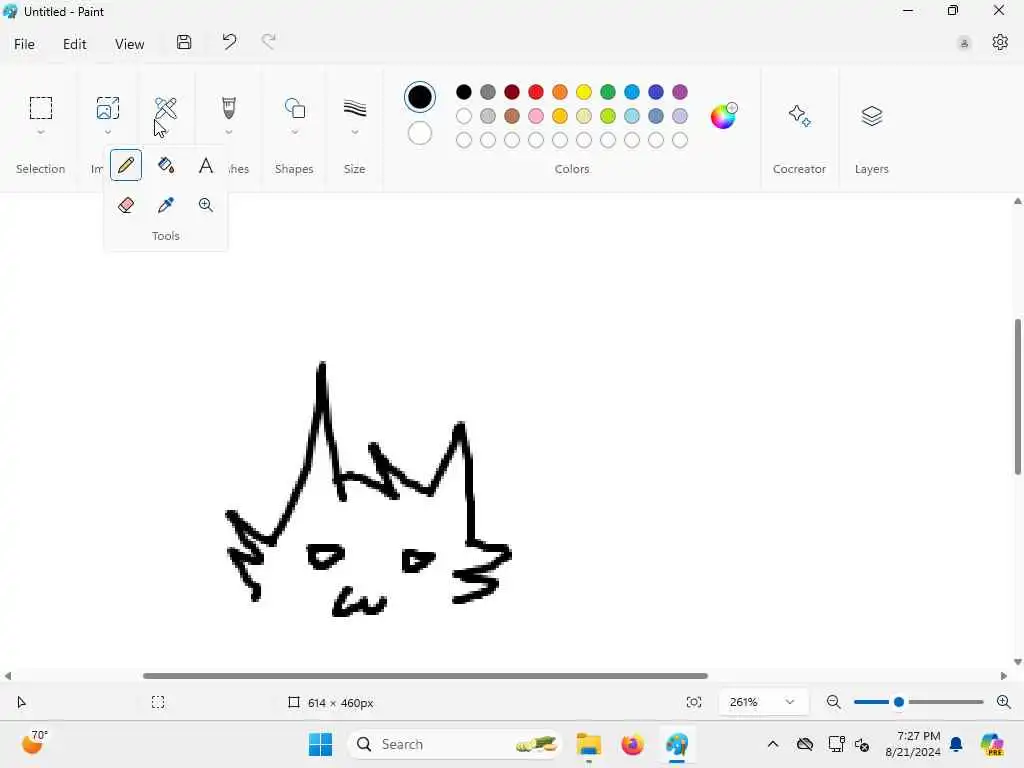Screen dimensions: 1024x768
Task: Pick the purple color swatch
Action: [x=680, y=92]
